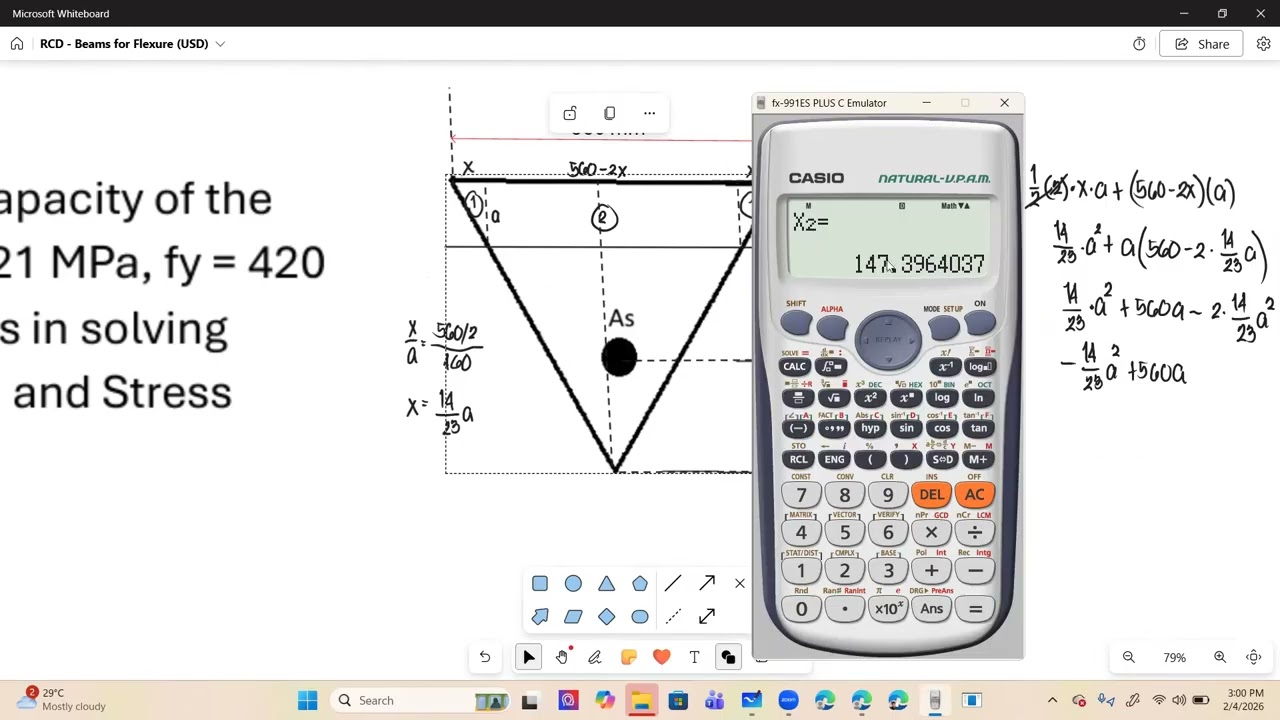Close the fx-991ES emulator window
1280x720 pixels.
[x=1004, y=103]
